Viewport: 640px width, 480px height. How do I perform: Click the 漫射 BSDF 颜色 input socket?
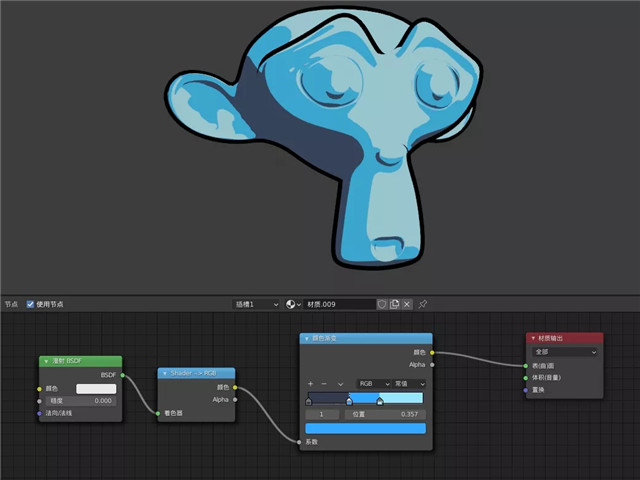tap(39, 389)
